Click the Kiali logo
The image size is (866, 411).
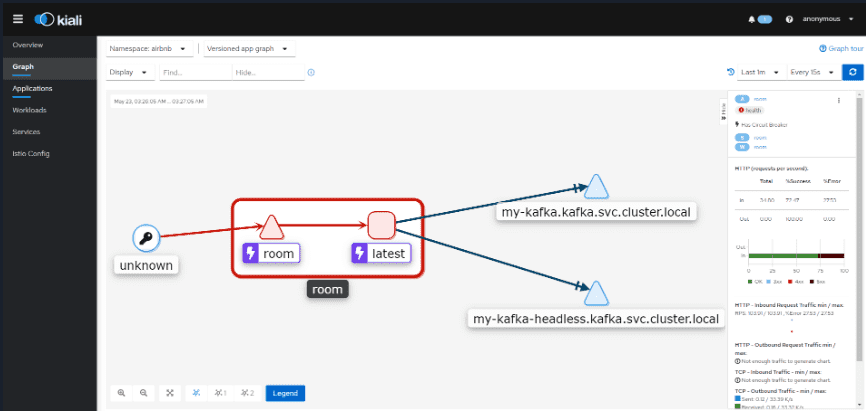coord(58,19)
